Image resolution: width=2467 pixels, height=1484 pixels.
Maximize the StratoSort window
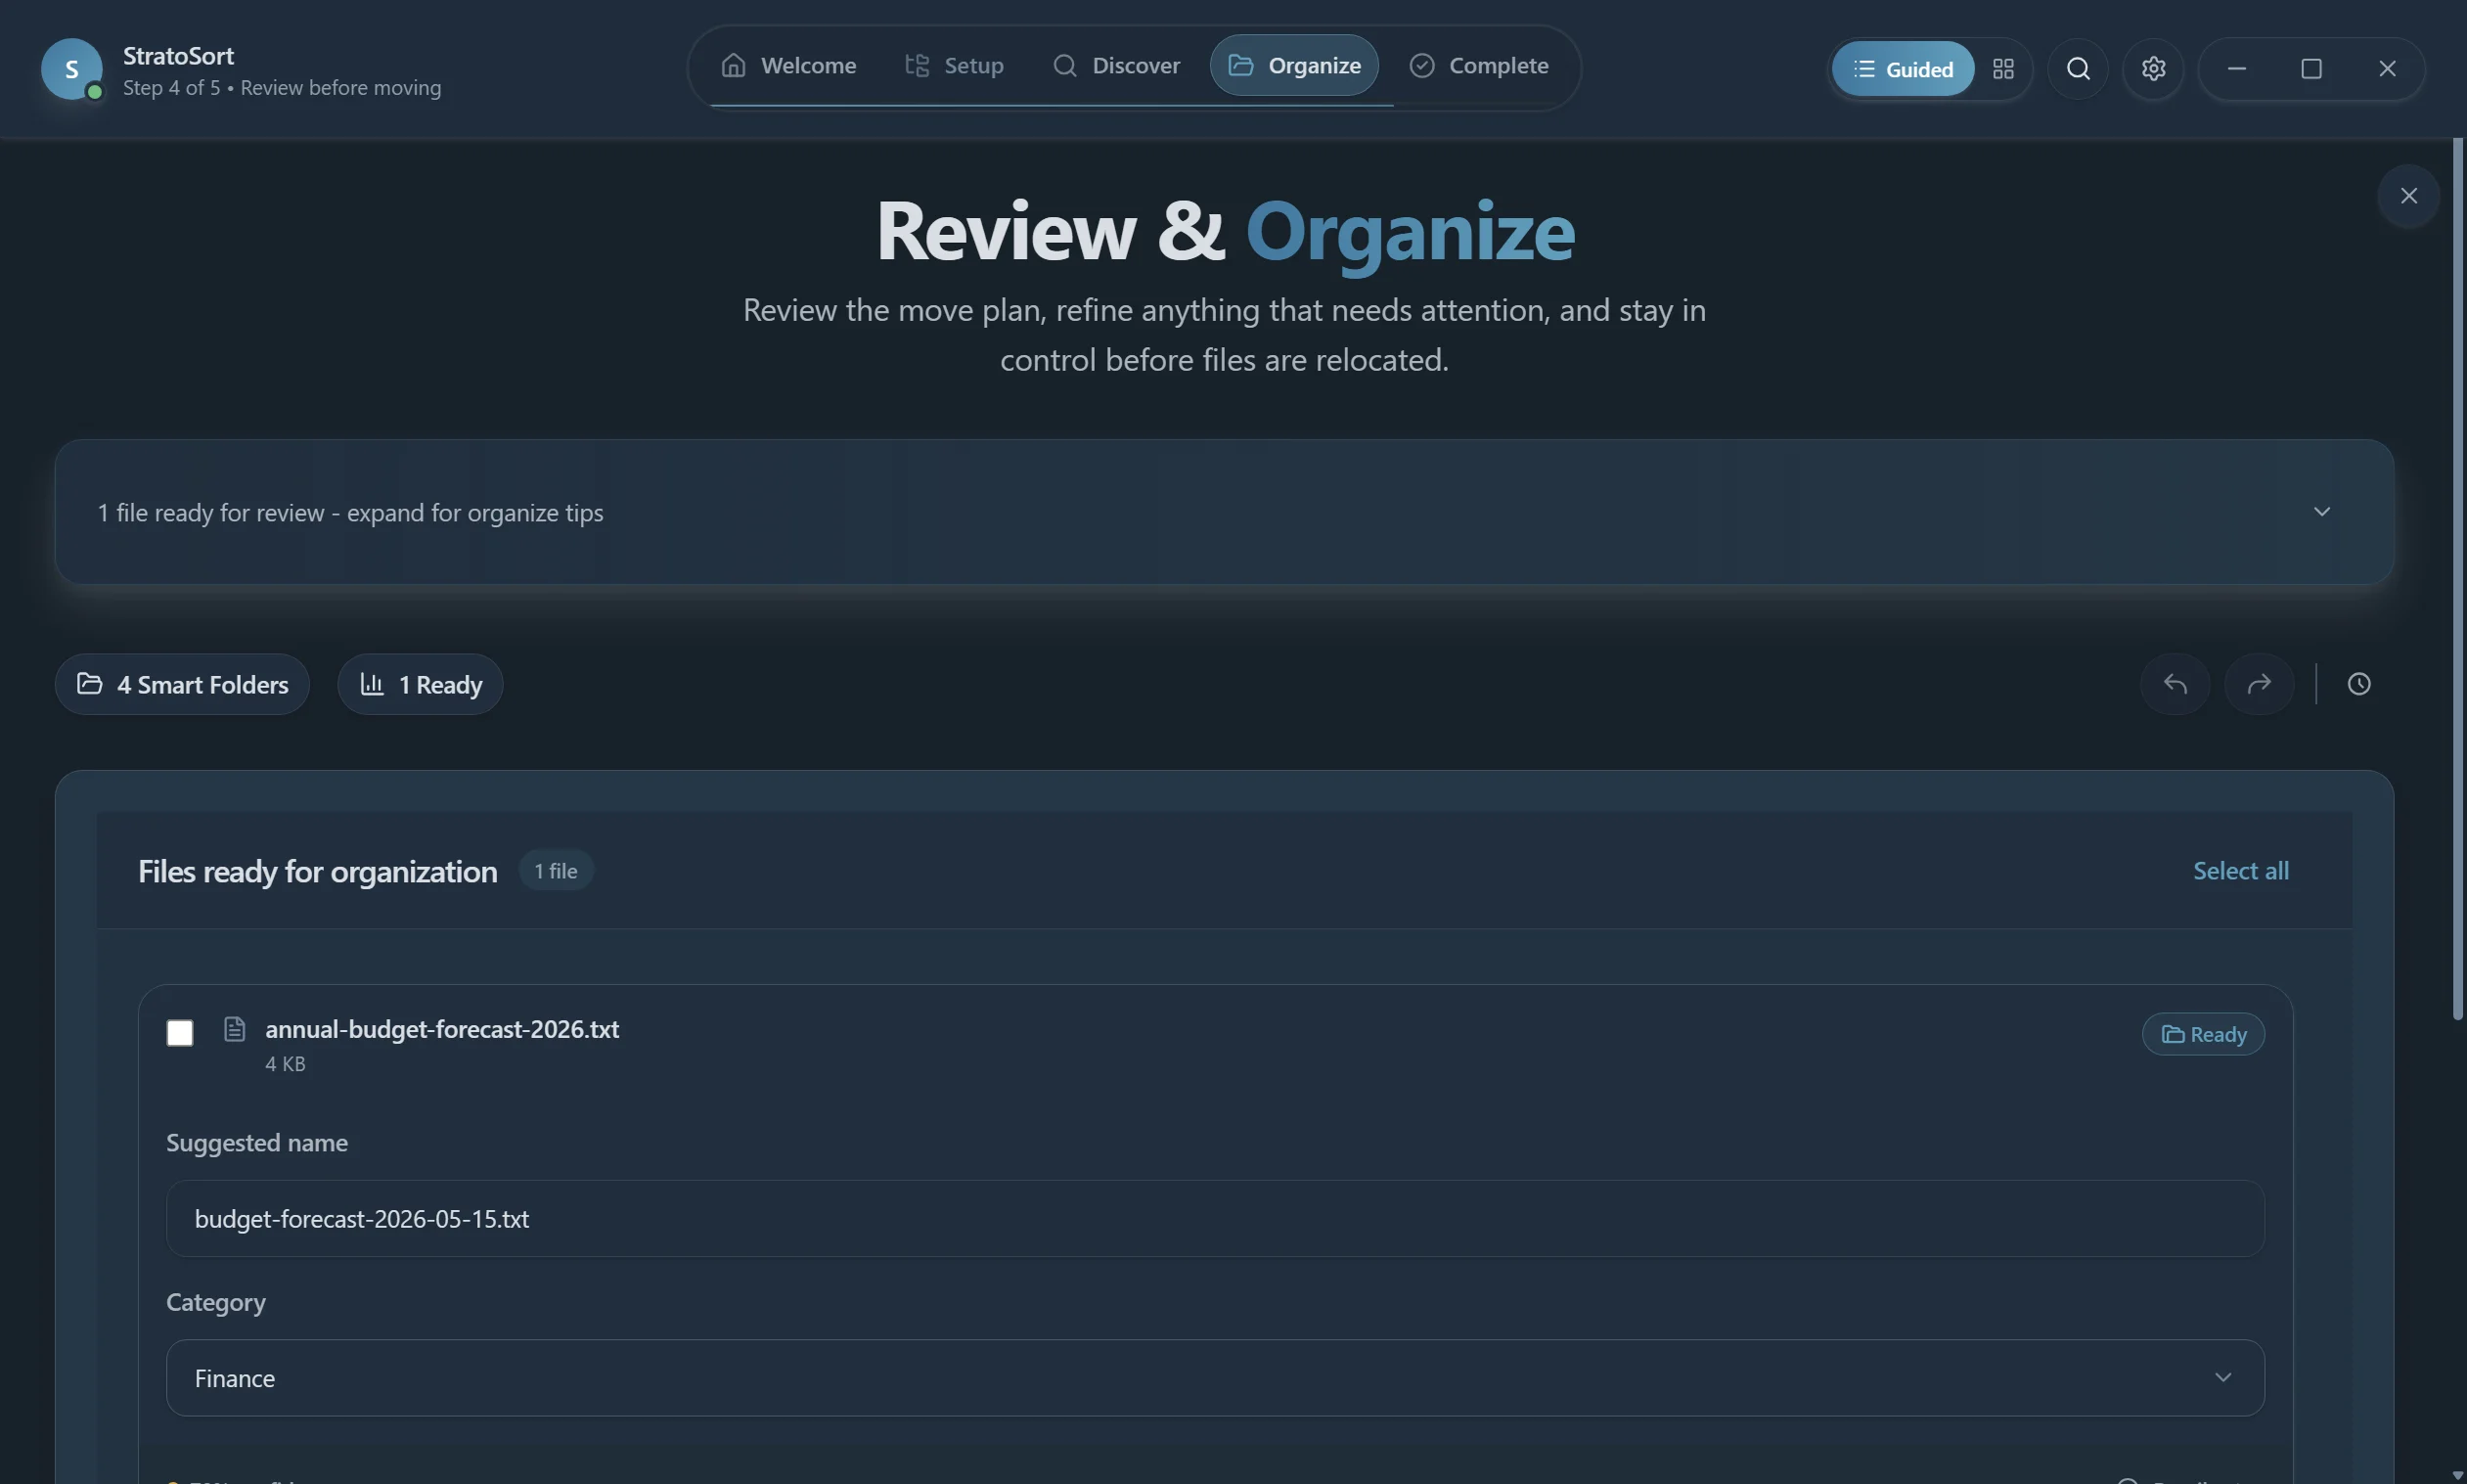pos(2311,68)
